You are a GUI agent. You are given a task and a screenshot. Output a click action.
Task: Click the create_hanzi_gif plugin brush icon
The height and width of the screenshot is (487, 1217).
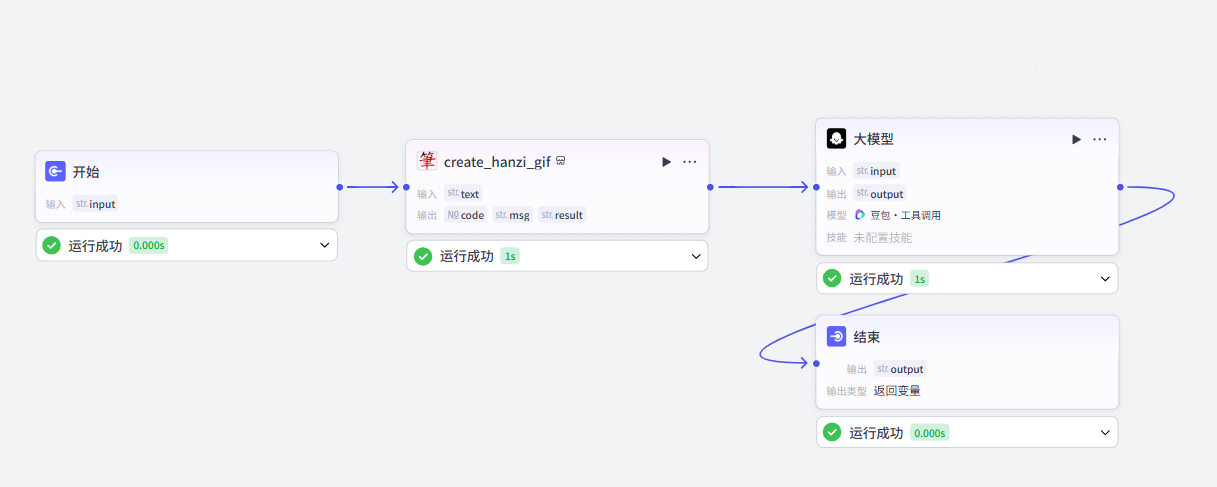coord(427,161)
